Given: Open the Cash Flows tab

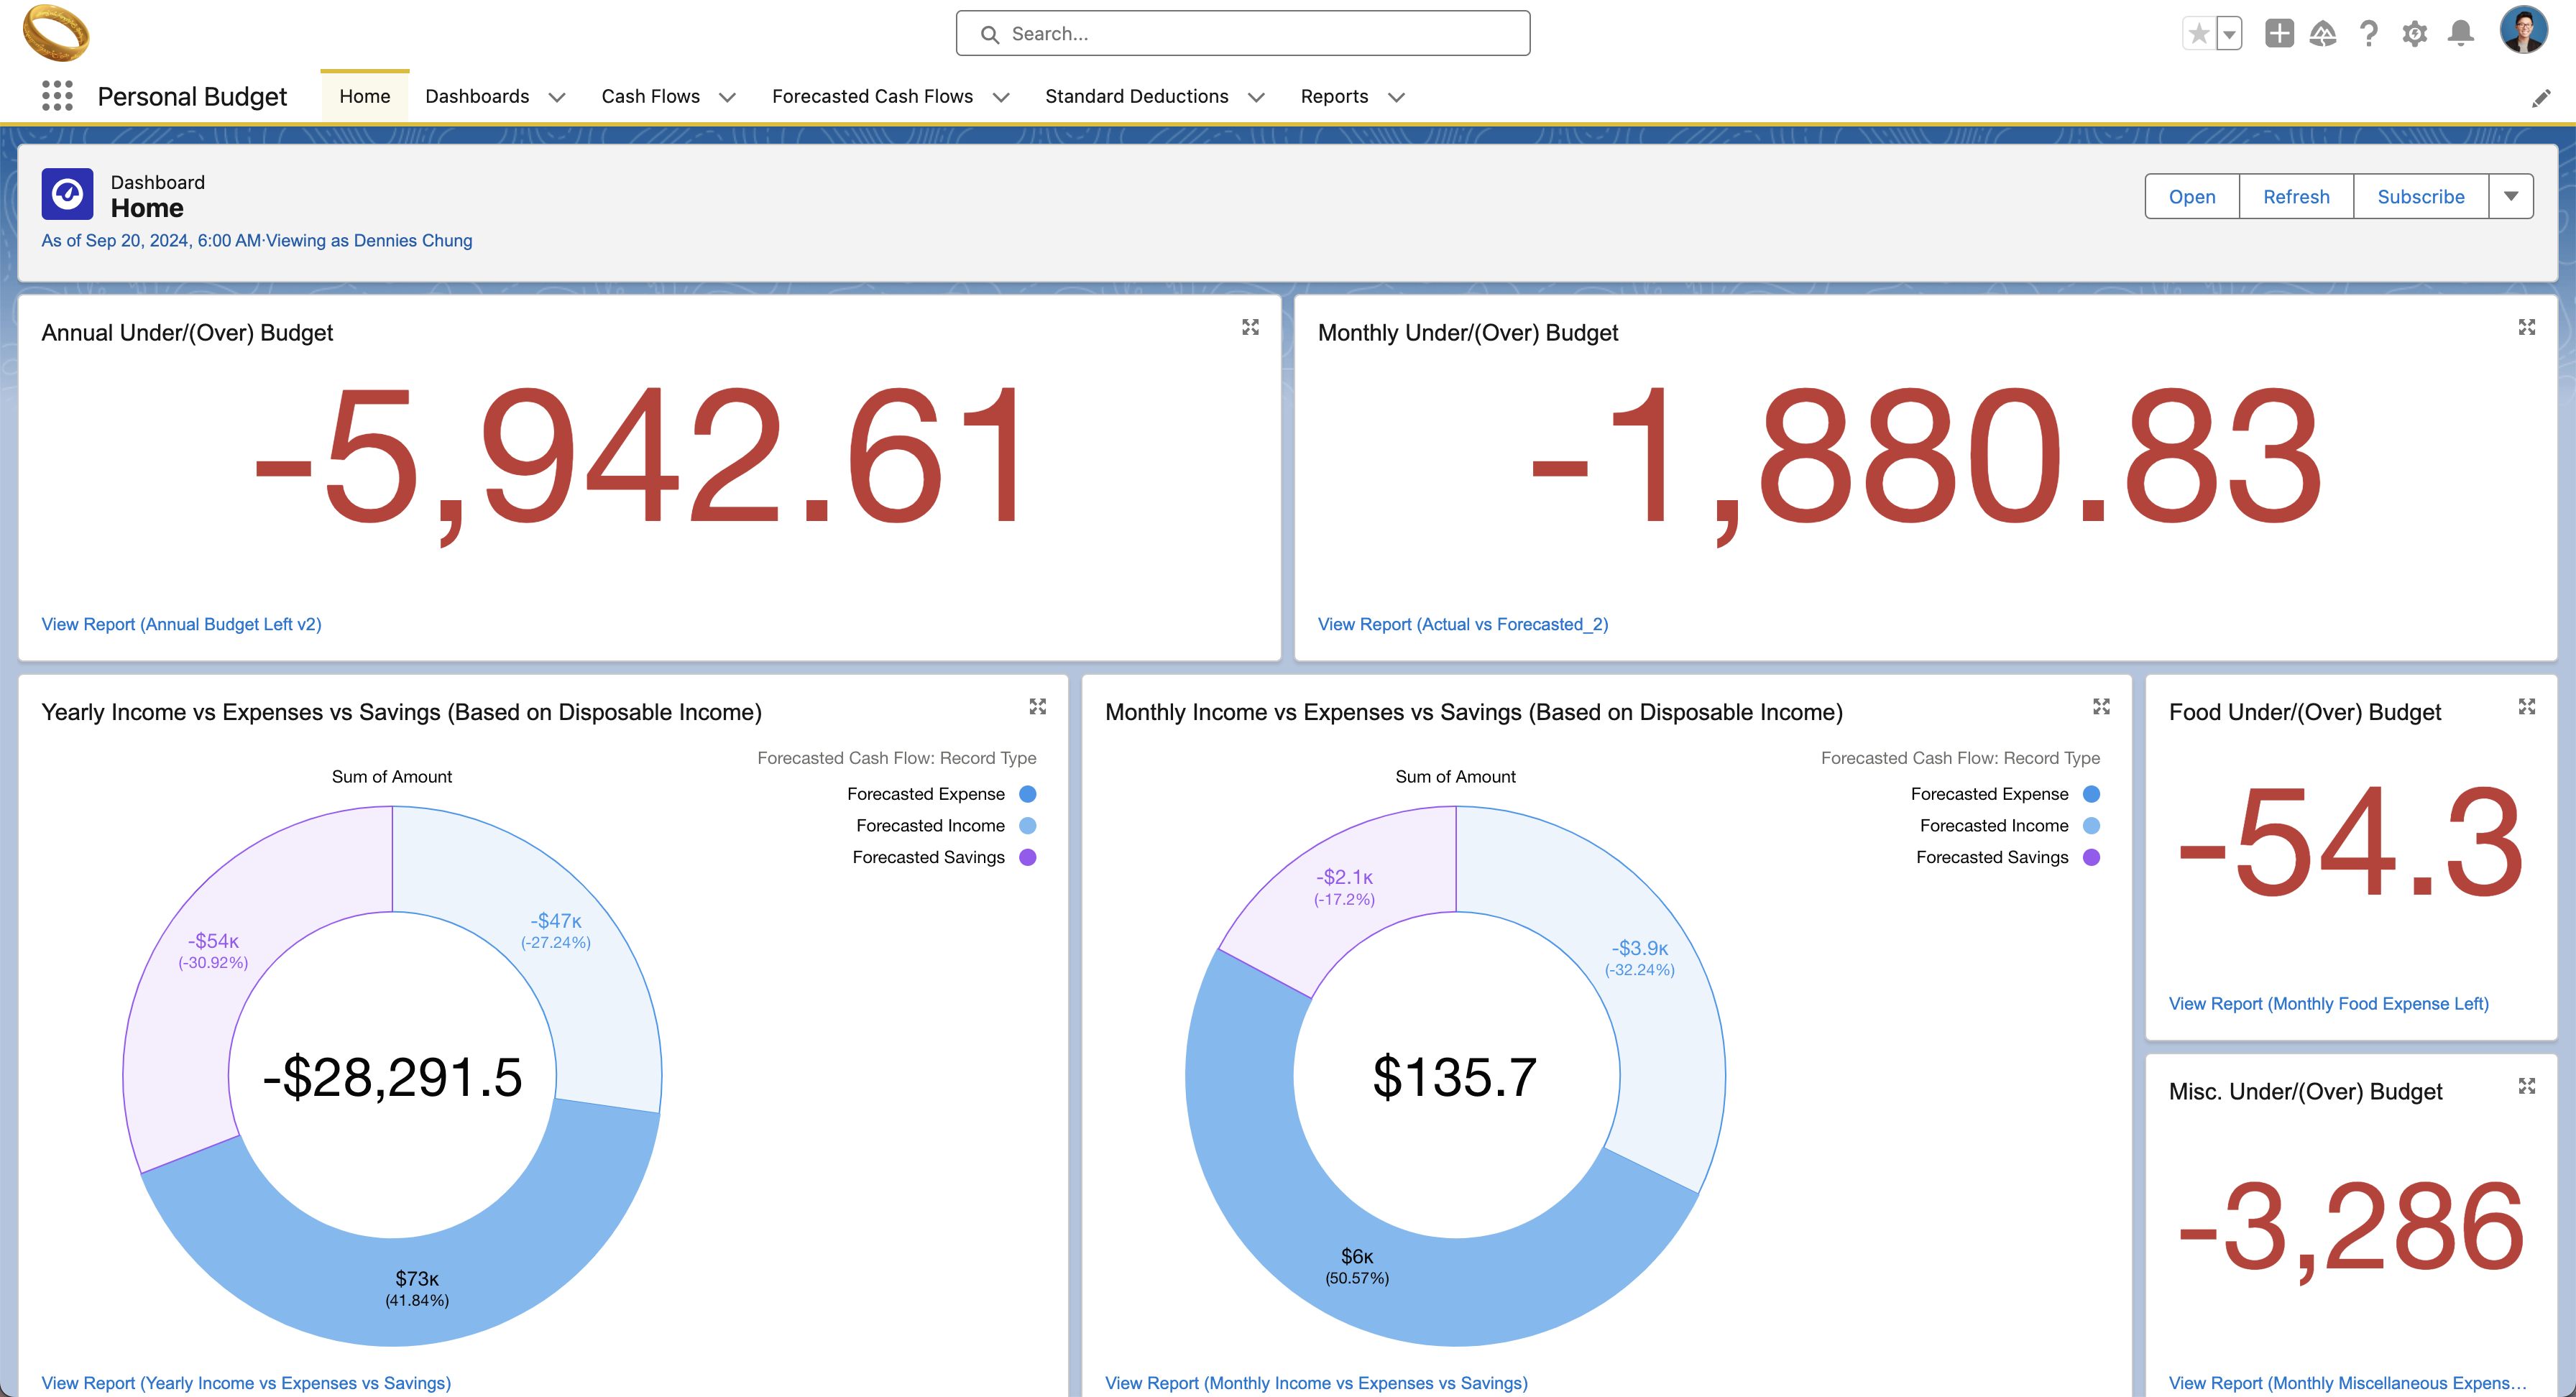Looking at the screenshot, I should pyautogui.click(x=650, y=96).
